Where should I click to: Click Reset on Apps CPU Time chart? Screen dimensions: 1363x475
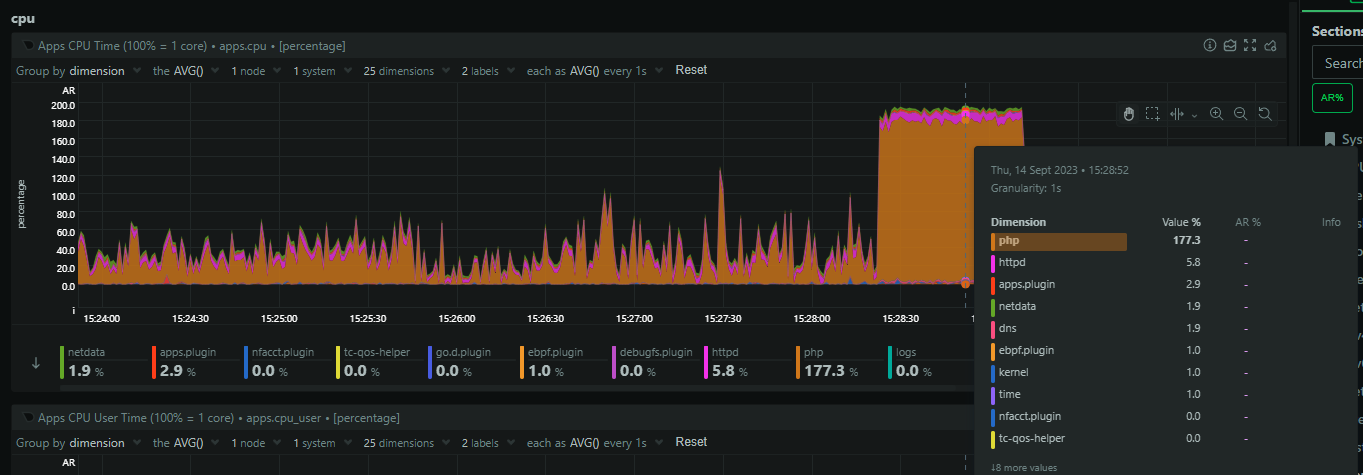click(691, 70)
